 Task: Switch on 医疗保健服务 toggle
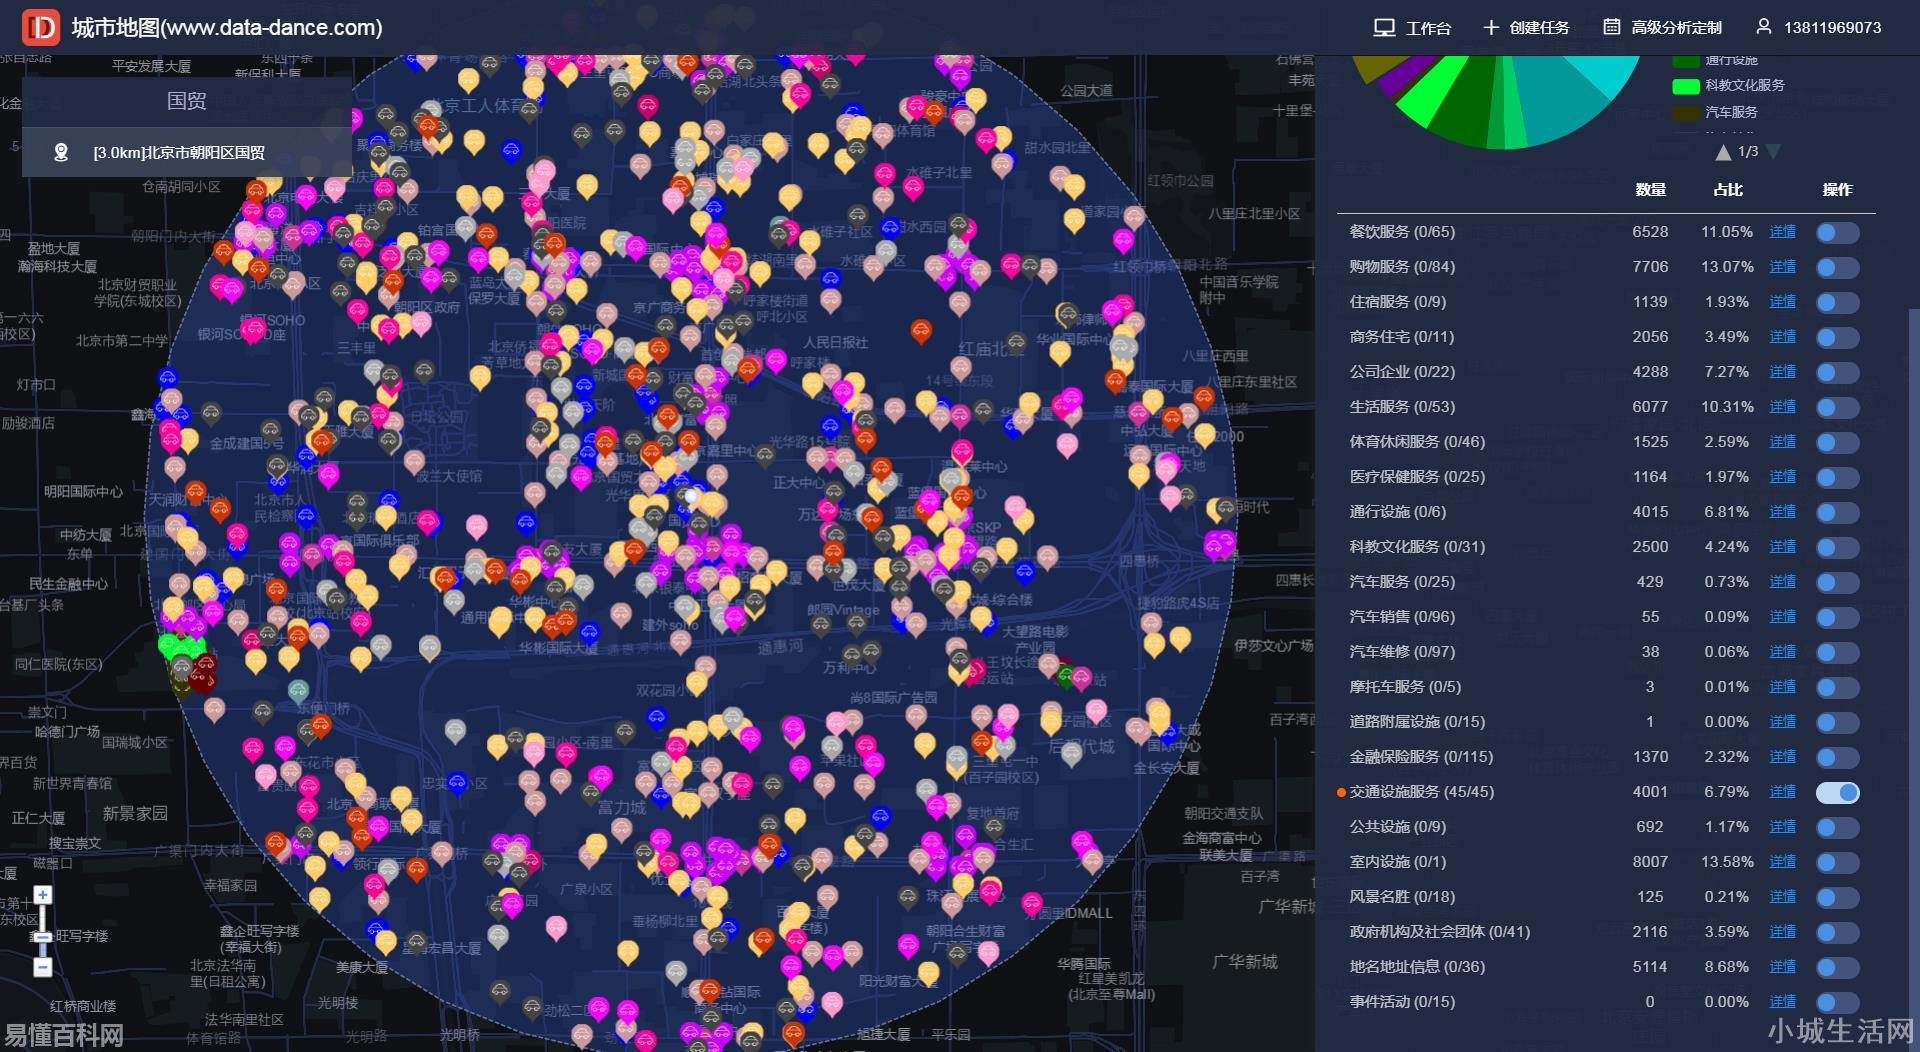1838,478
